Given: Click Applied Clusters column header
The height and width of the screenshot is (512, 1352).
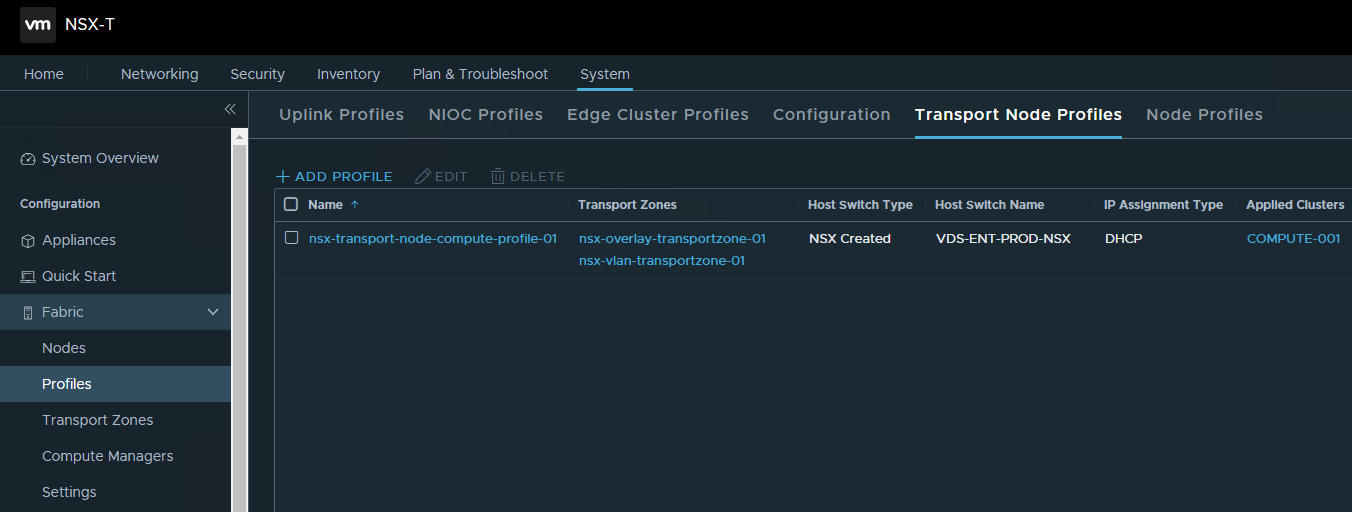Looking at the screenshot, I should [x=1295, y=205].
